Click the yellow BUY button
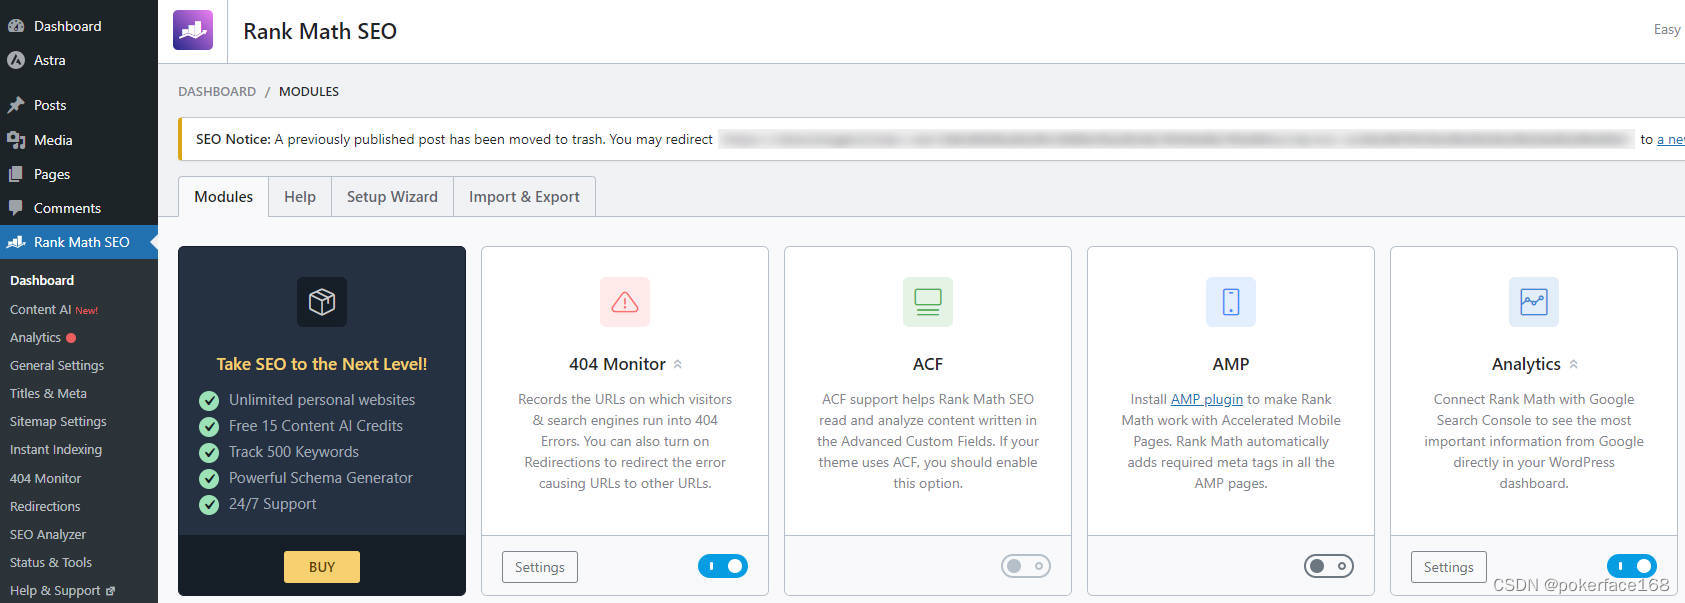The width and height of the screenshot is (1685, 603). (322, 567)
